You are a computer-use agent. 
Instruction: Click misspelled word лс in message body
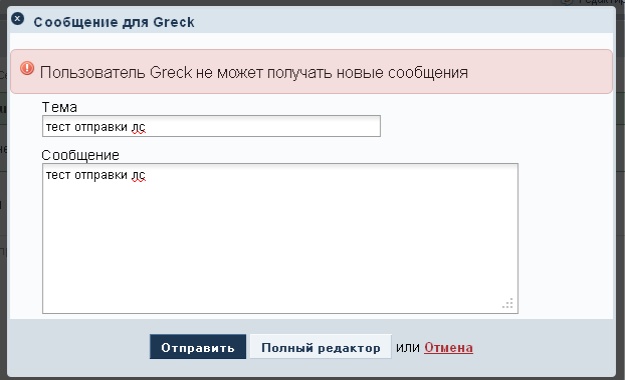139,175
